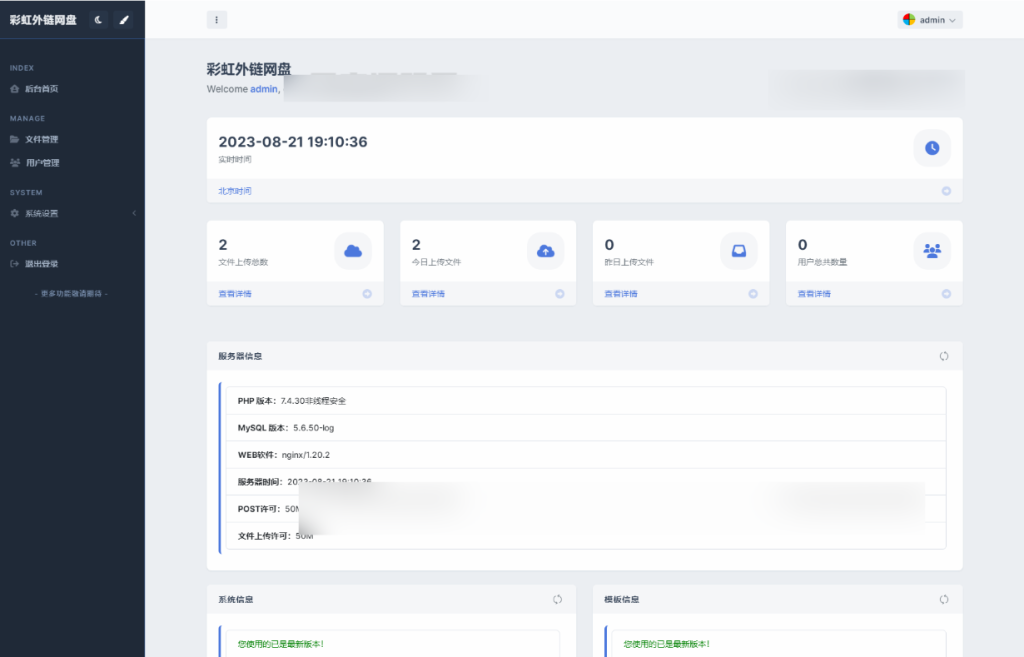
Task: Click the theme paintbrush toggle in the header
Action: pyautogui.click(x=124, y=19)
